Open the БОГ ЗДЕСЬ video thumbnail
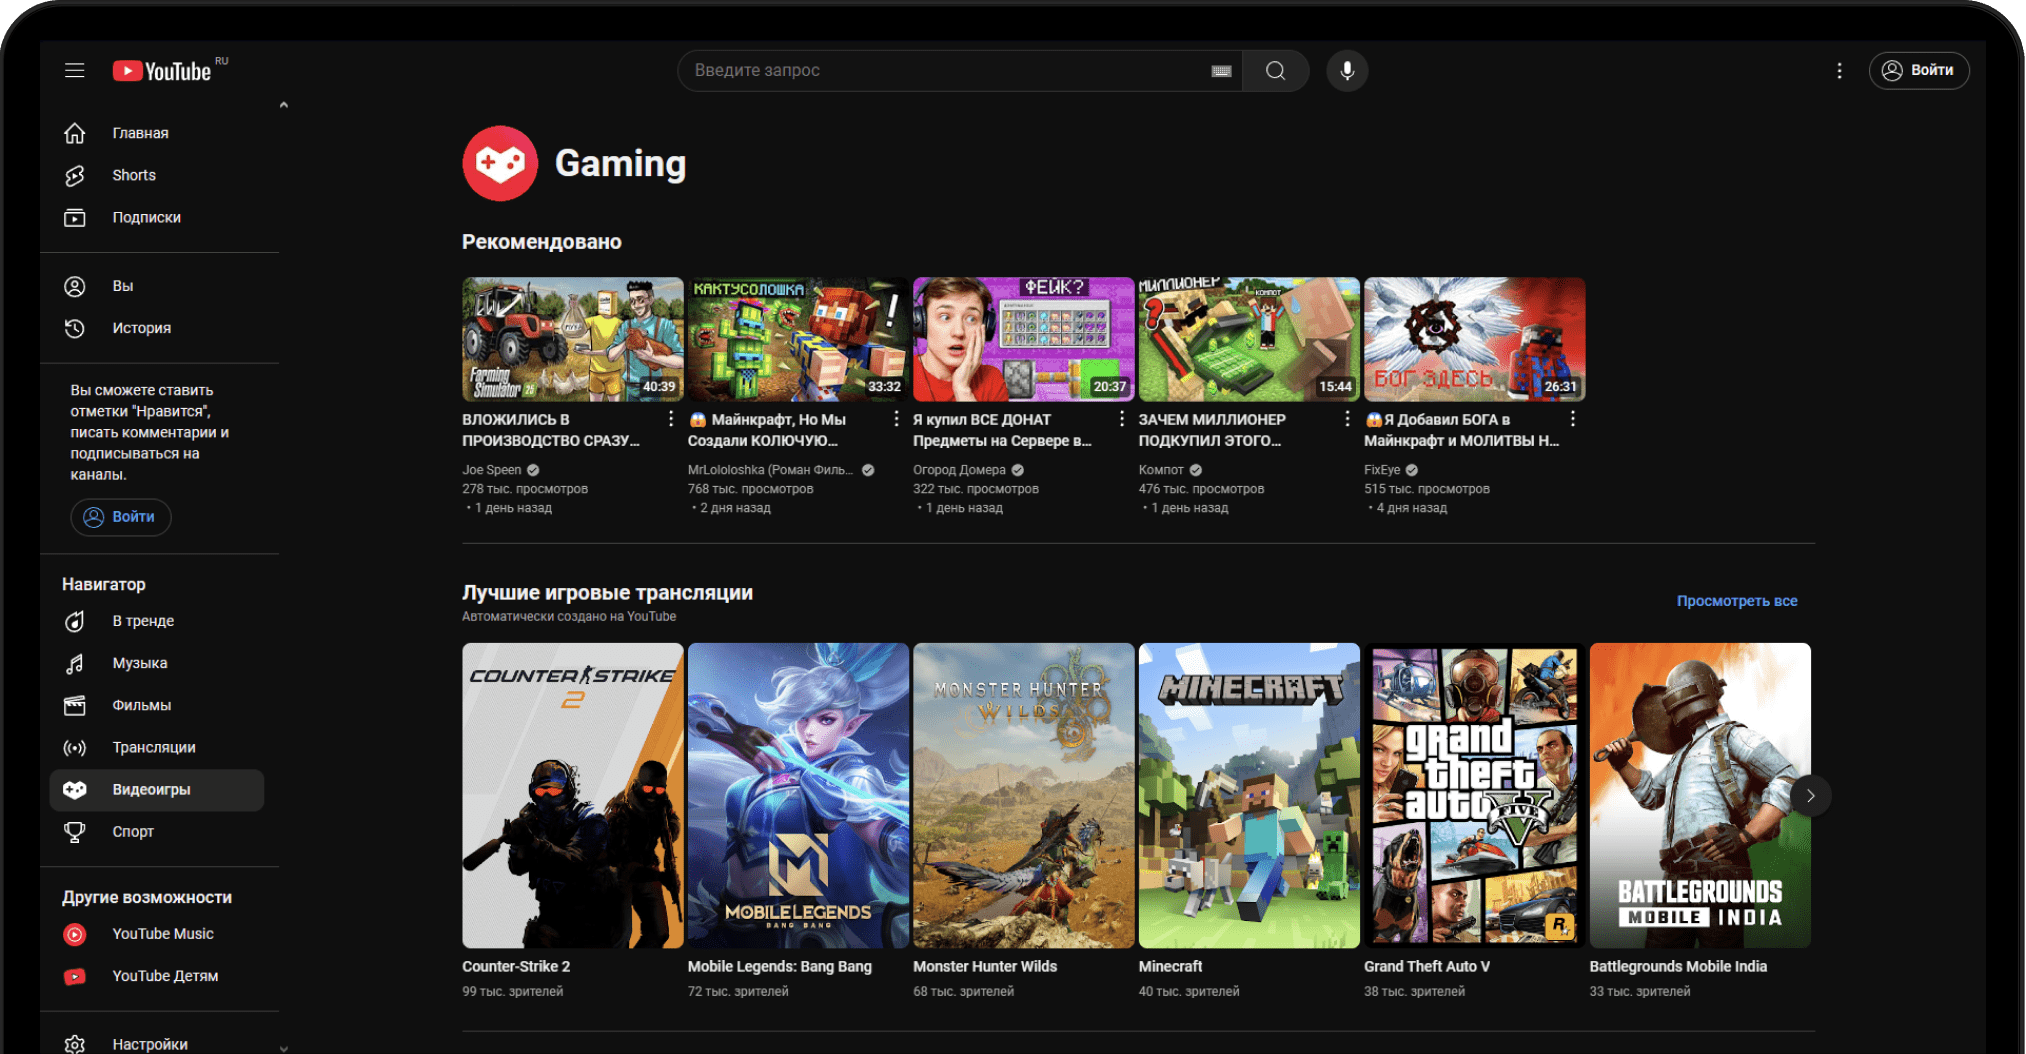Screen dimensions: 2026x1054 1475,339
